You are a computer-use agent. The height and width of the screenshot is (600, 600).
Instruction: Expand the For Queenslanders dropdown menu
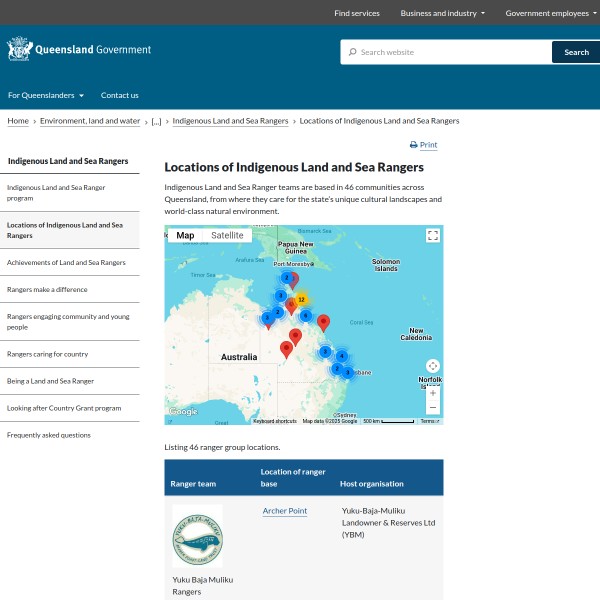[x=46, y=95]
